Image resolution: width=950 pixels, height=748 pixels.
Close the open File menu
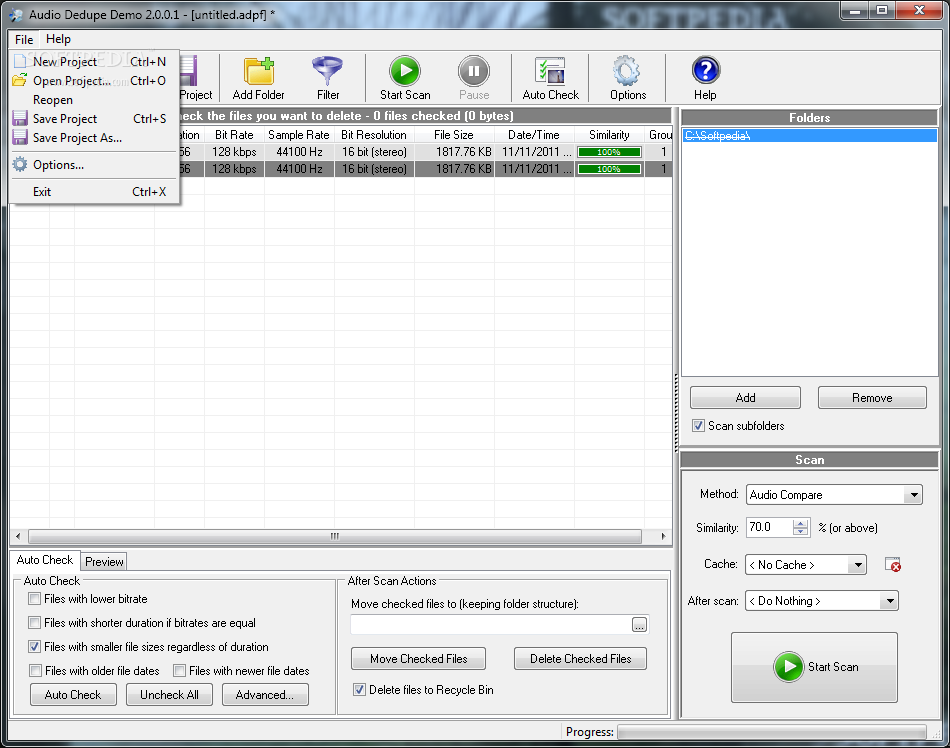click(24, 39)
